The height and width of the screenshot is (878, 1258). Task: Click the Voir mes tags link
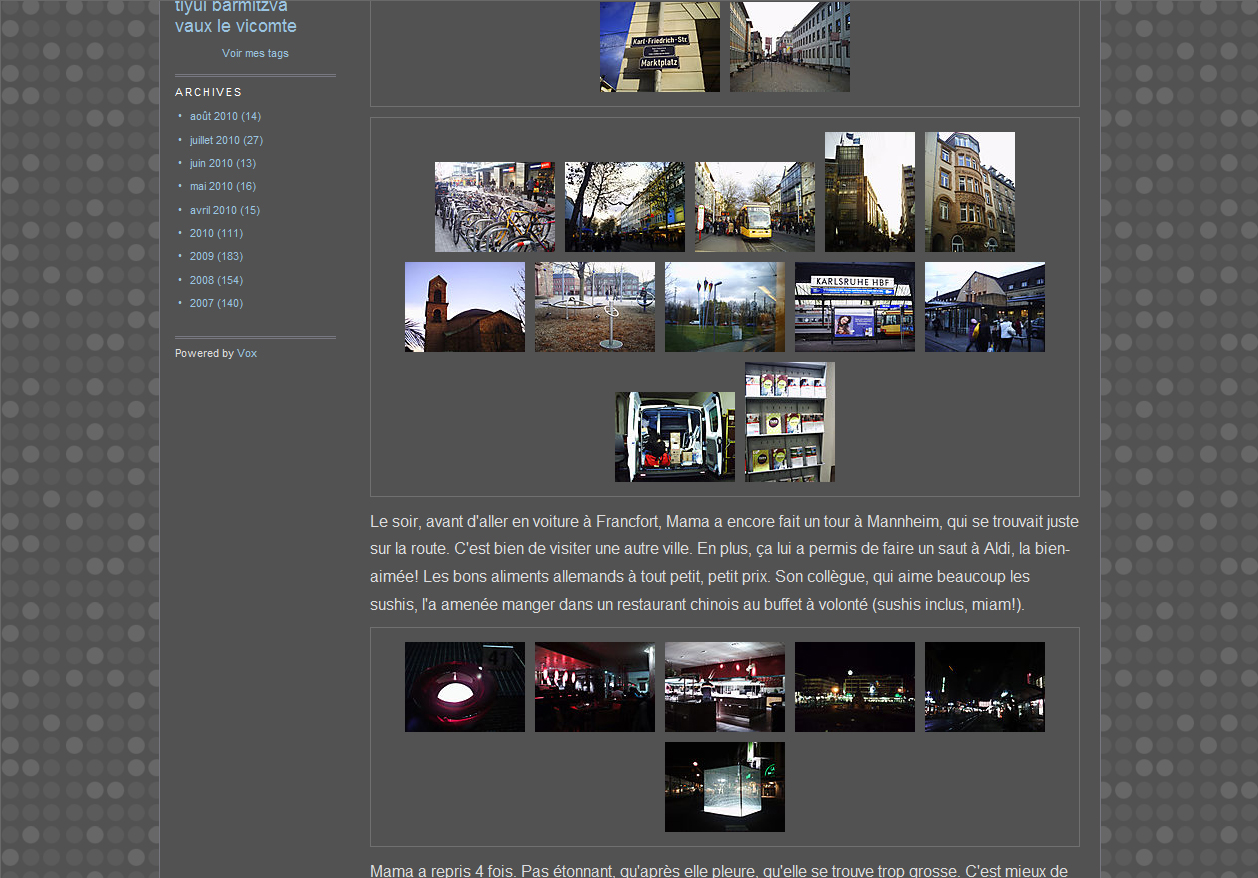pos(255,53)
